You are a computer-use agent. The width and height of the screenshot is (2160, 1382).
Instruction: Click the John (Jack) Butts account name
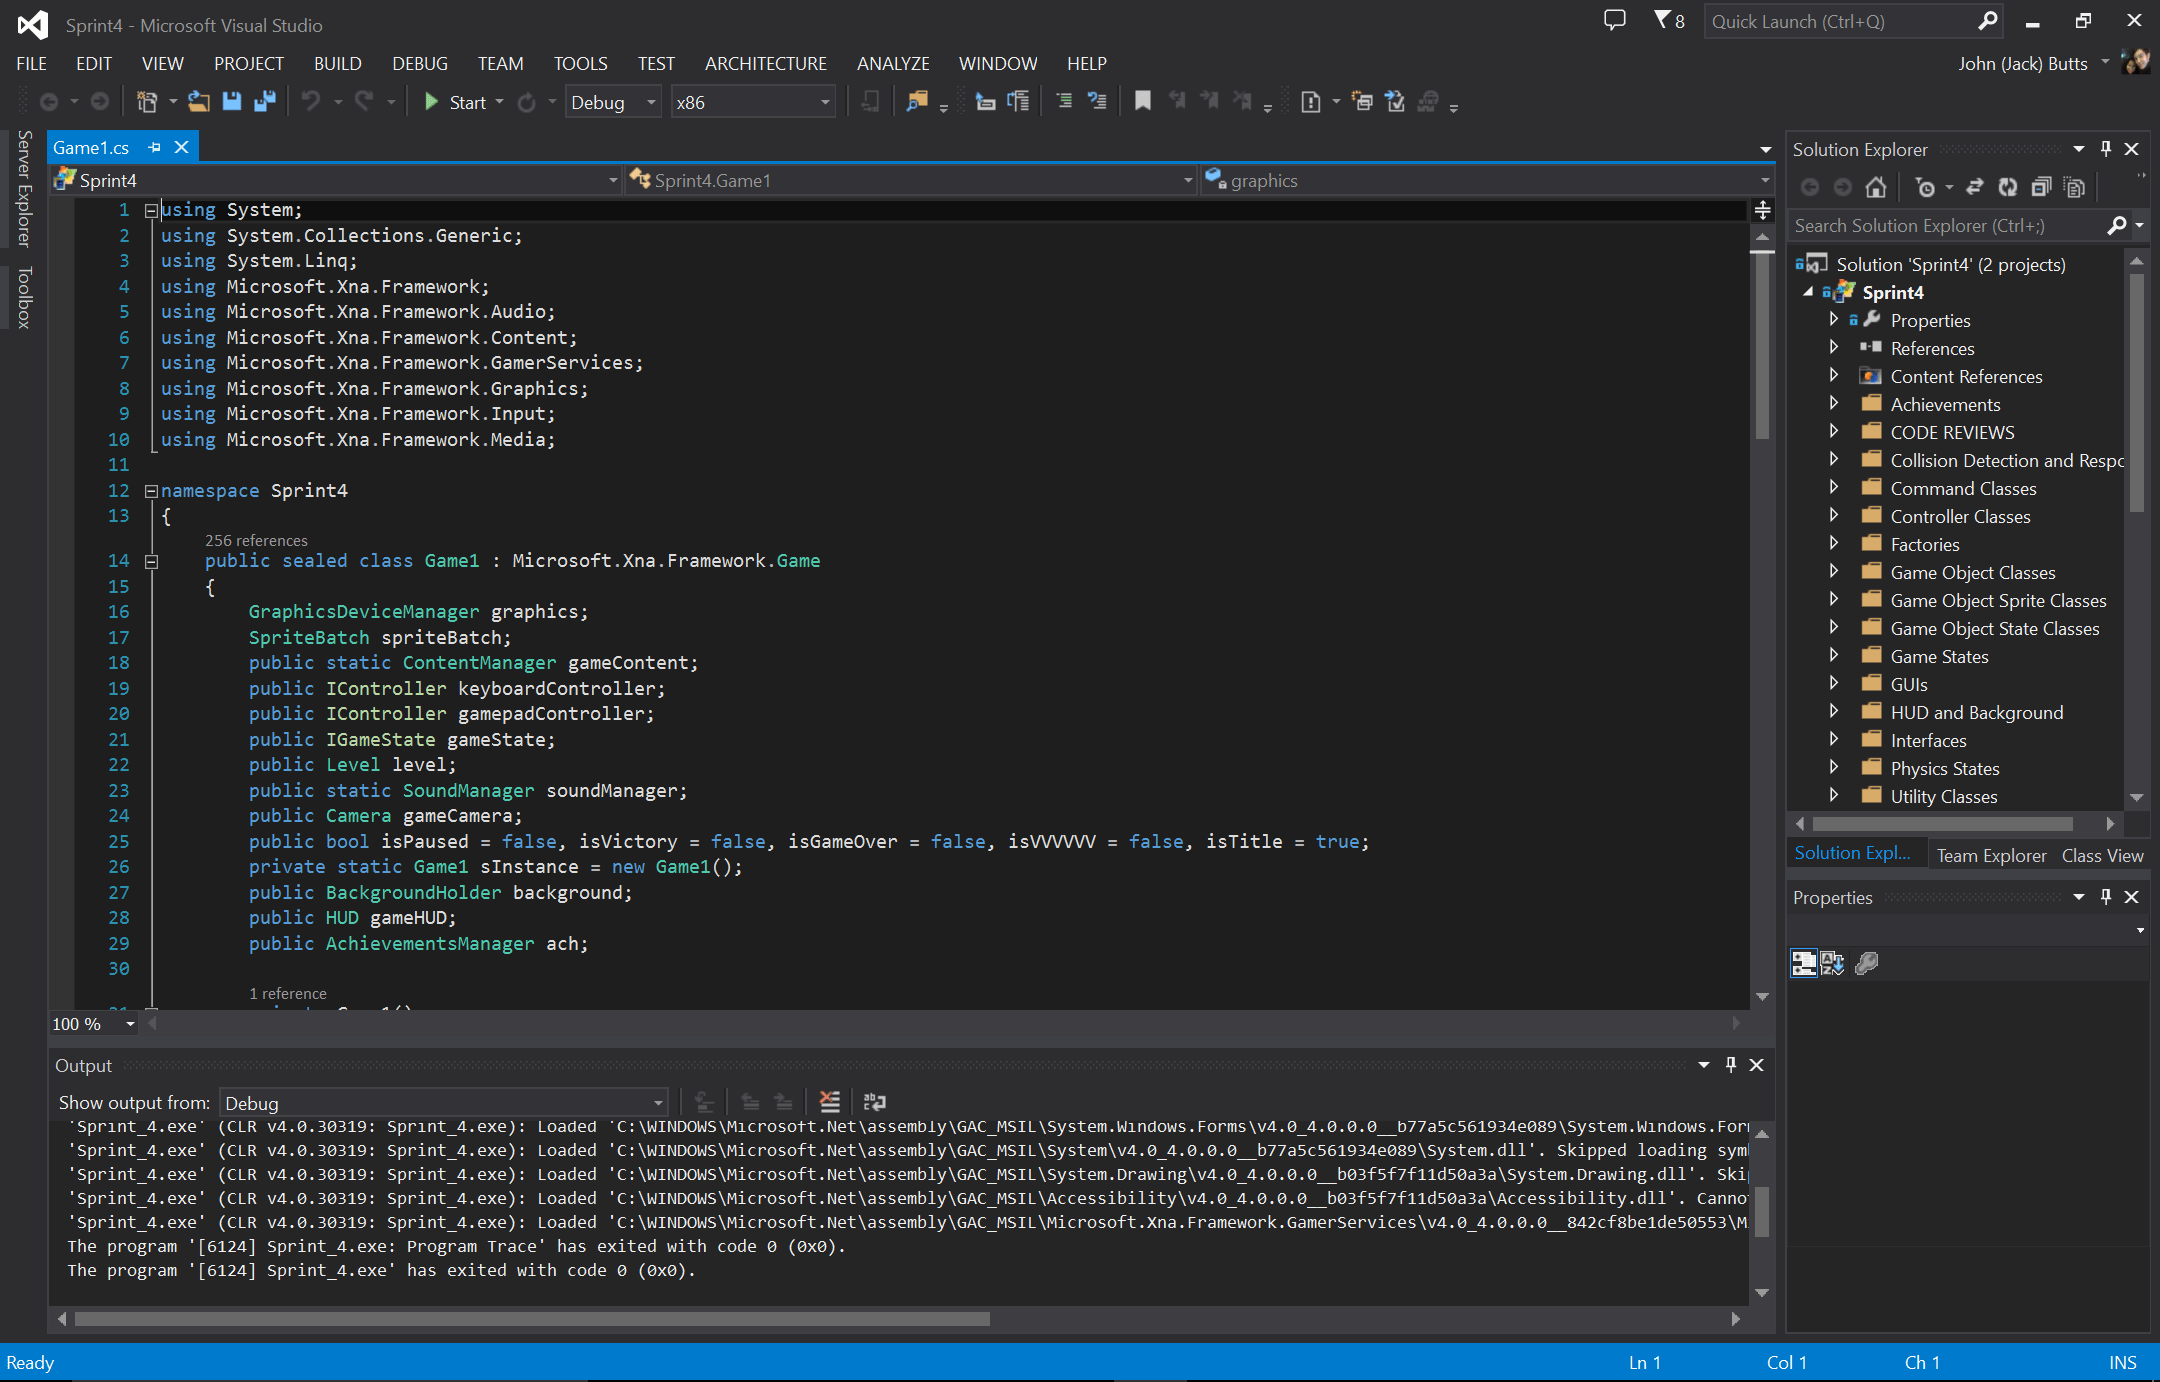pos(2022,63)
